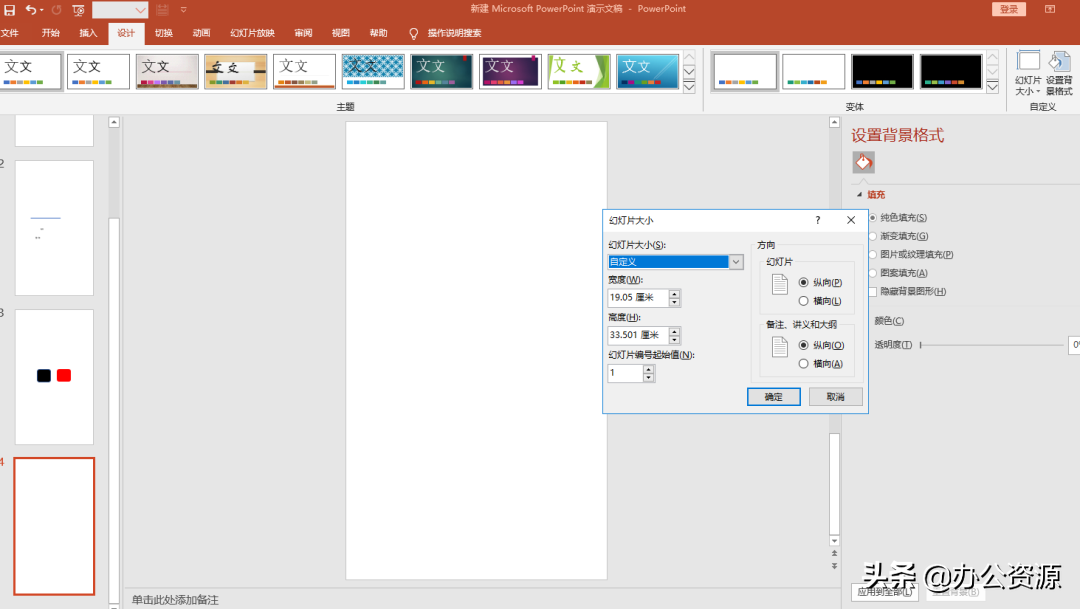Select the Fill paint bucket icon in pane

864,163
